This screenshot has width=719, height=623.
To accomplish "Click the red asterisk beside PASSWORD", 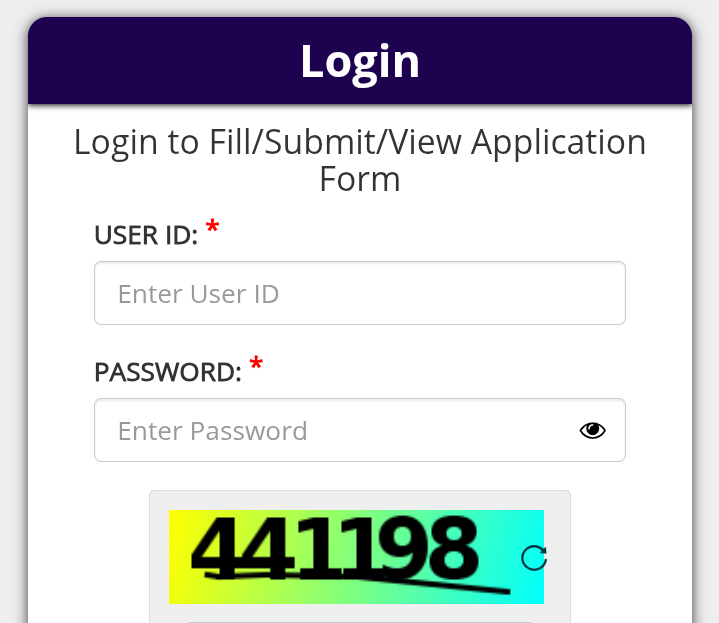I will point(256,366).
